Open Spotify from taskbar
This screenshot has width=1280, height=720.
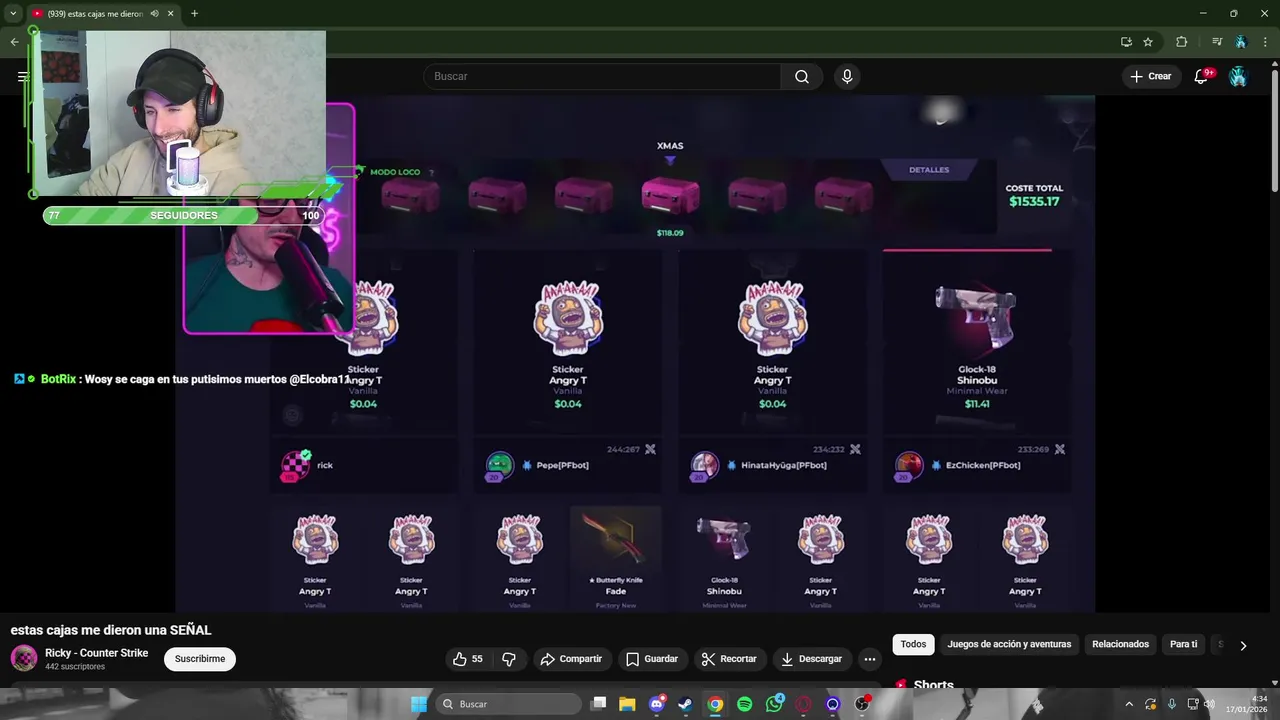tap(744, 704)
